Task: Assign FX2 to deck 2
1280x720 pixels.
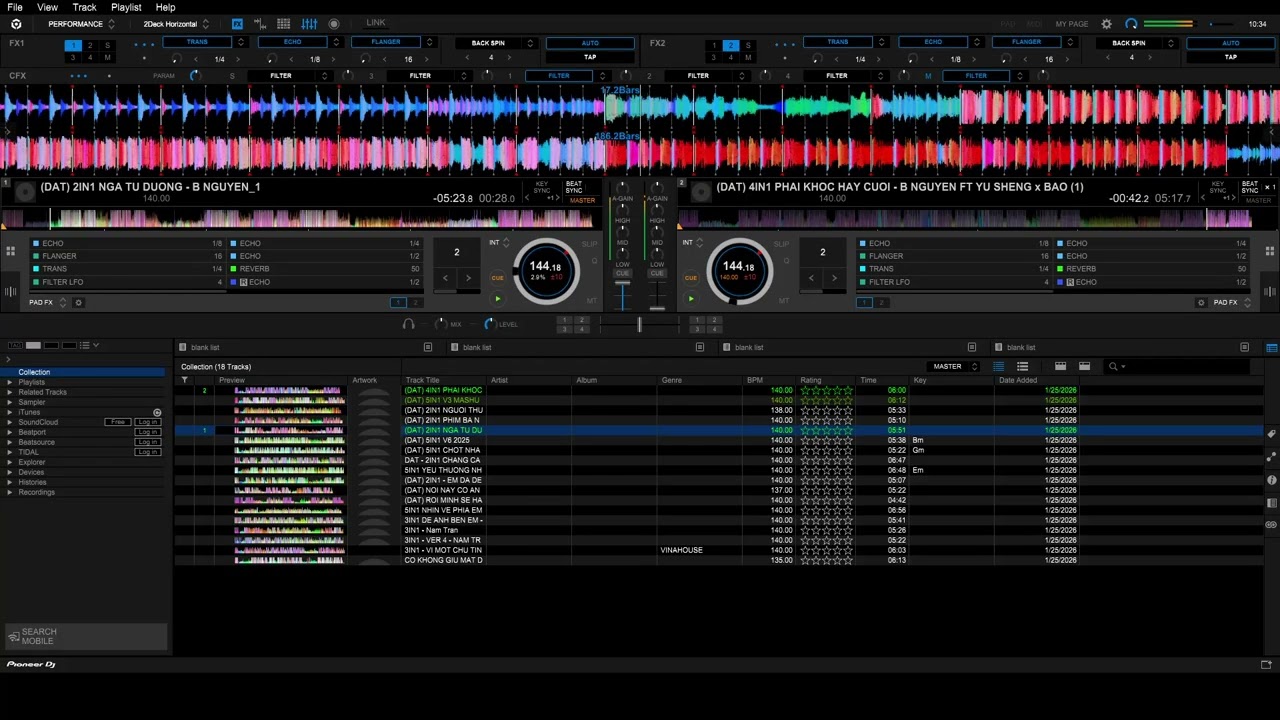Action: 731,45
